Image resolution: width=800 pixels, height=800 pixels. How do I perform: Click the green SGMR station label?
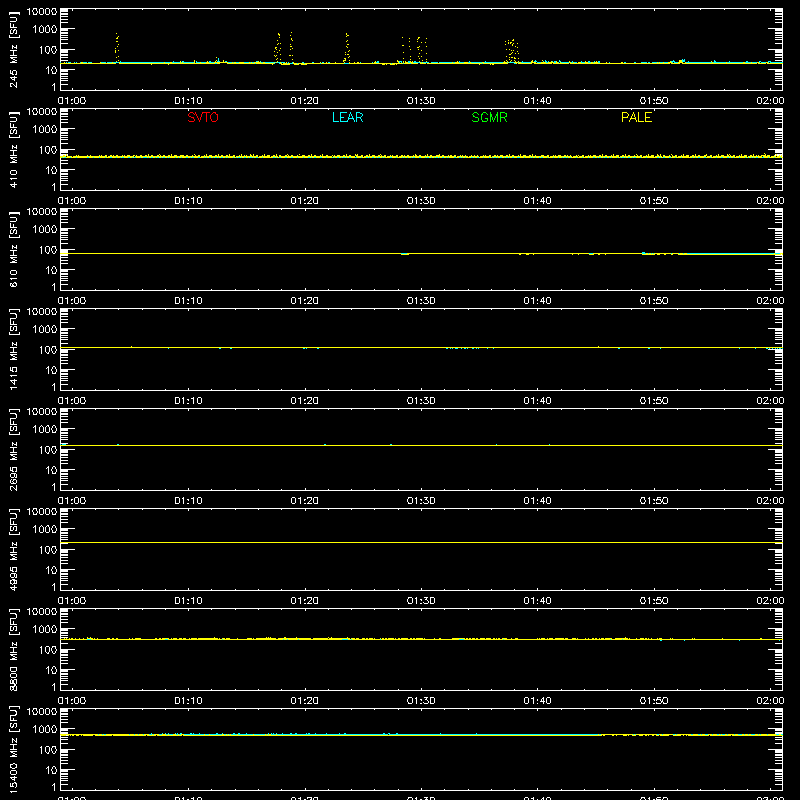489,117
